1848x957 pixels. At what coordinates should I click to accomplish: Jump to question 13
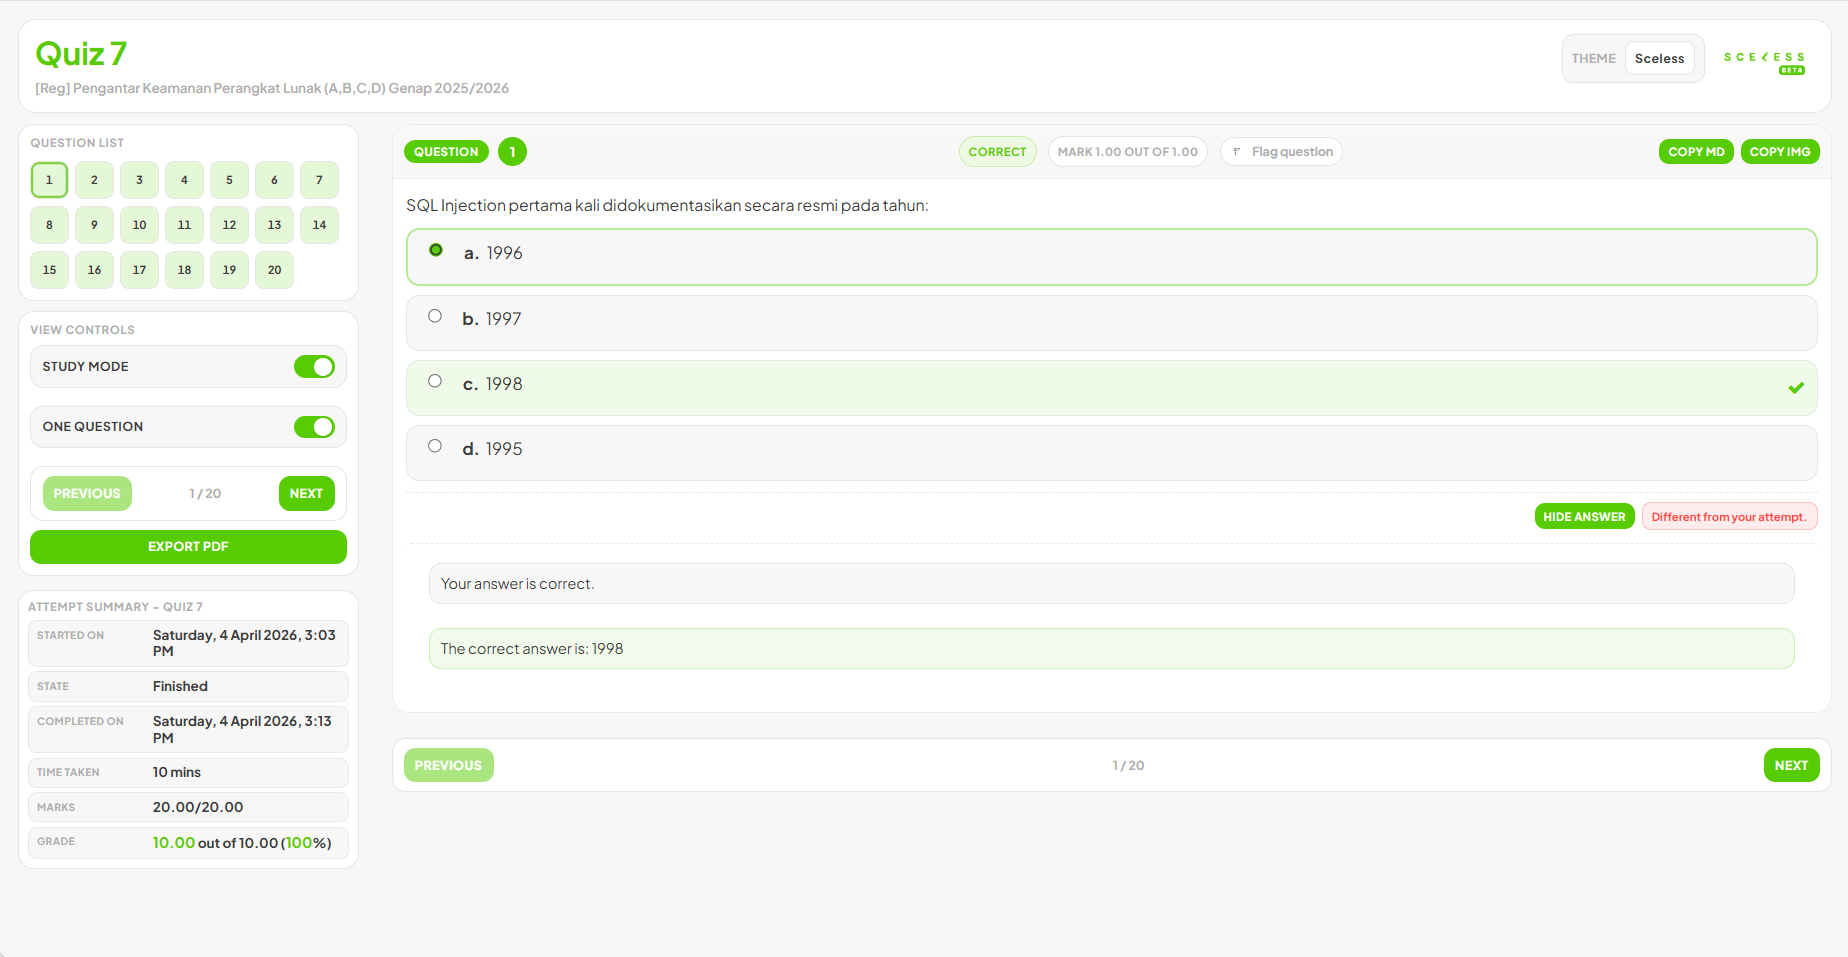(274, 225)
